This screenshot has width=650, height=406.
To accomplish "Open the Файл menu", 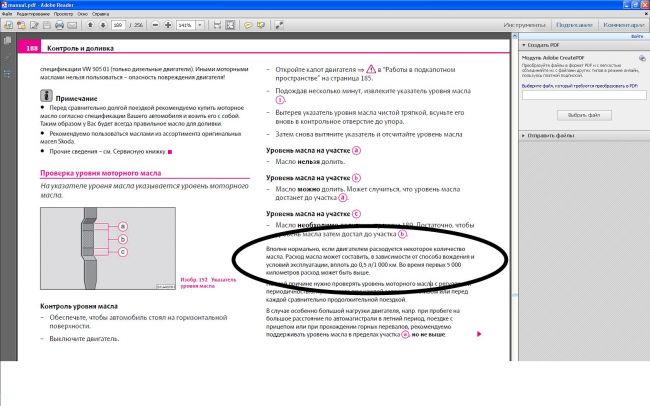I will [x=7, y=14].
